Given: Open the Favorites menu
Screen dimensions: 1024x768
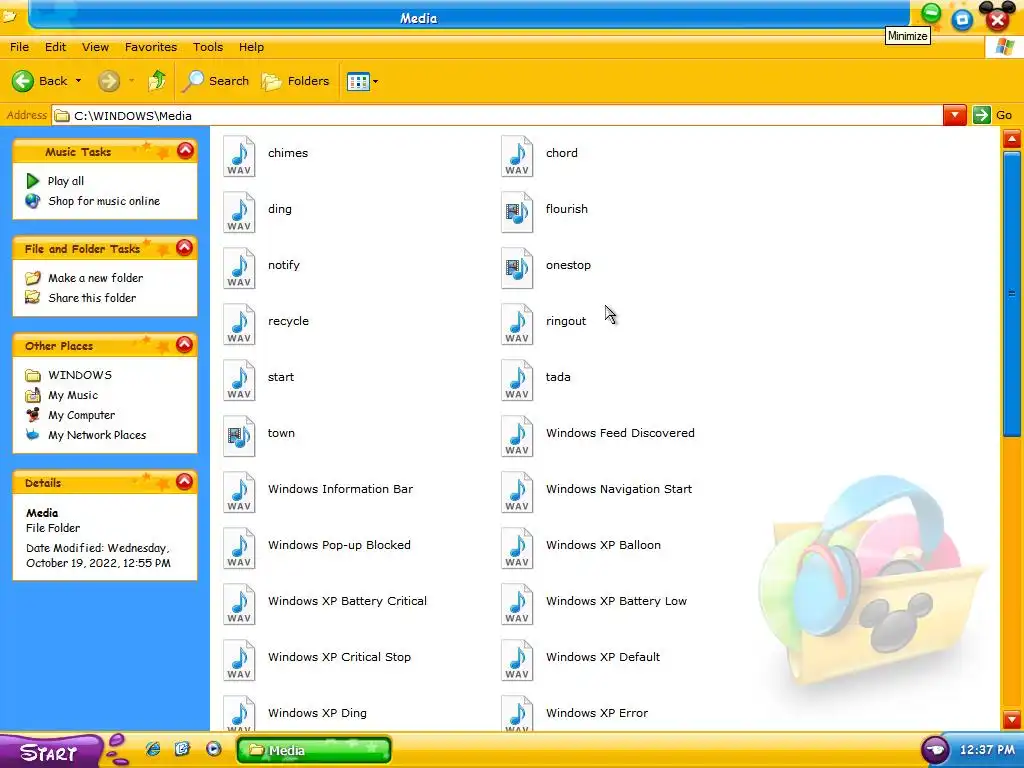Looking at the screenshot, I should tap(151, 47).
